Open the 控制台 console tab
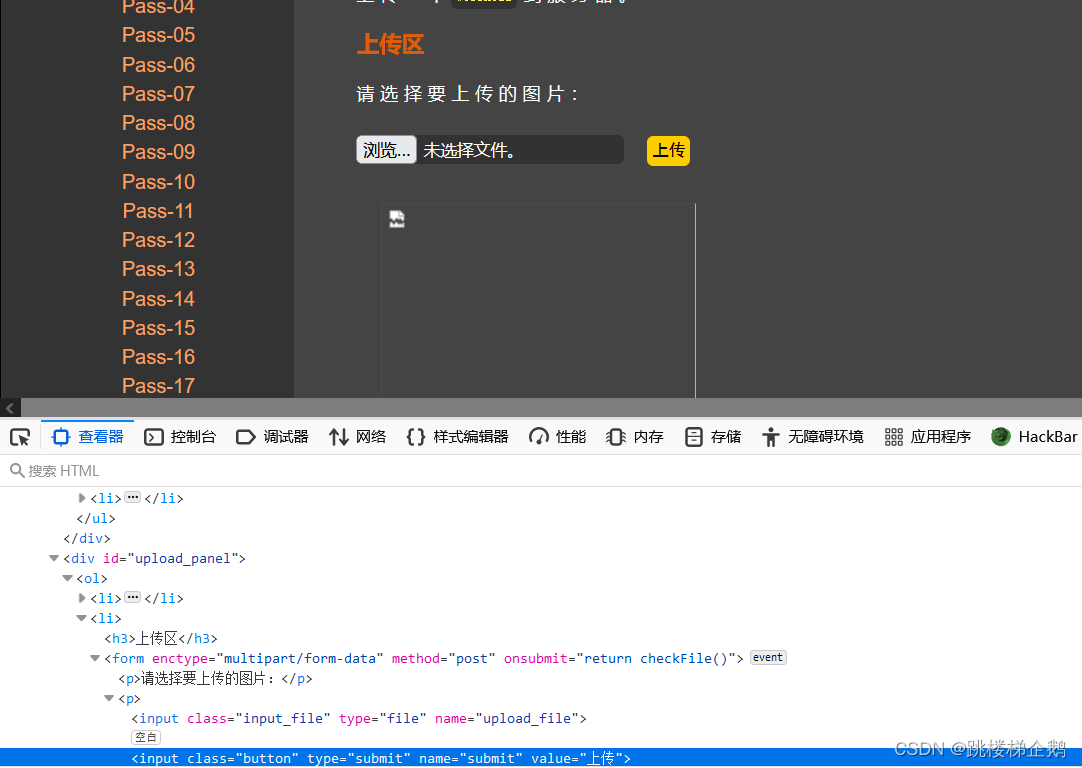This screenshot has width=1082, height=768. pos(180,437)
